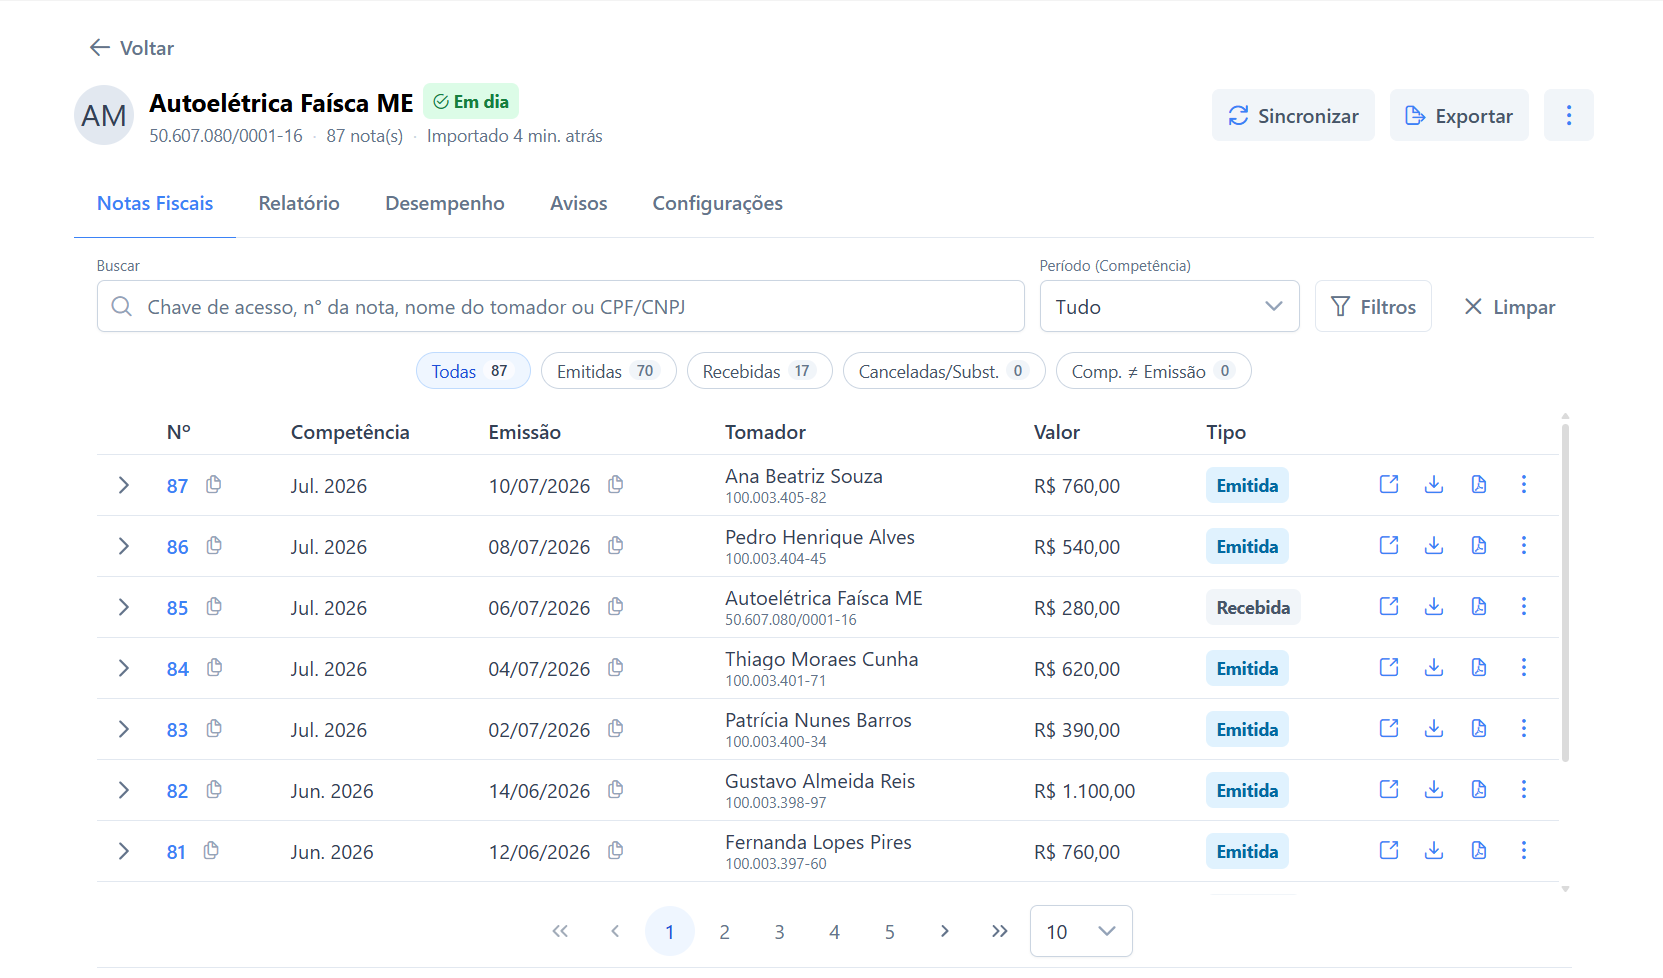This screenshot has width=1663, height=978.
Task: Switch to Relatório tab
Action: [299, 203]
